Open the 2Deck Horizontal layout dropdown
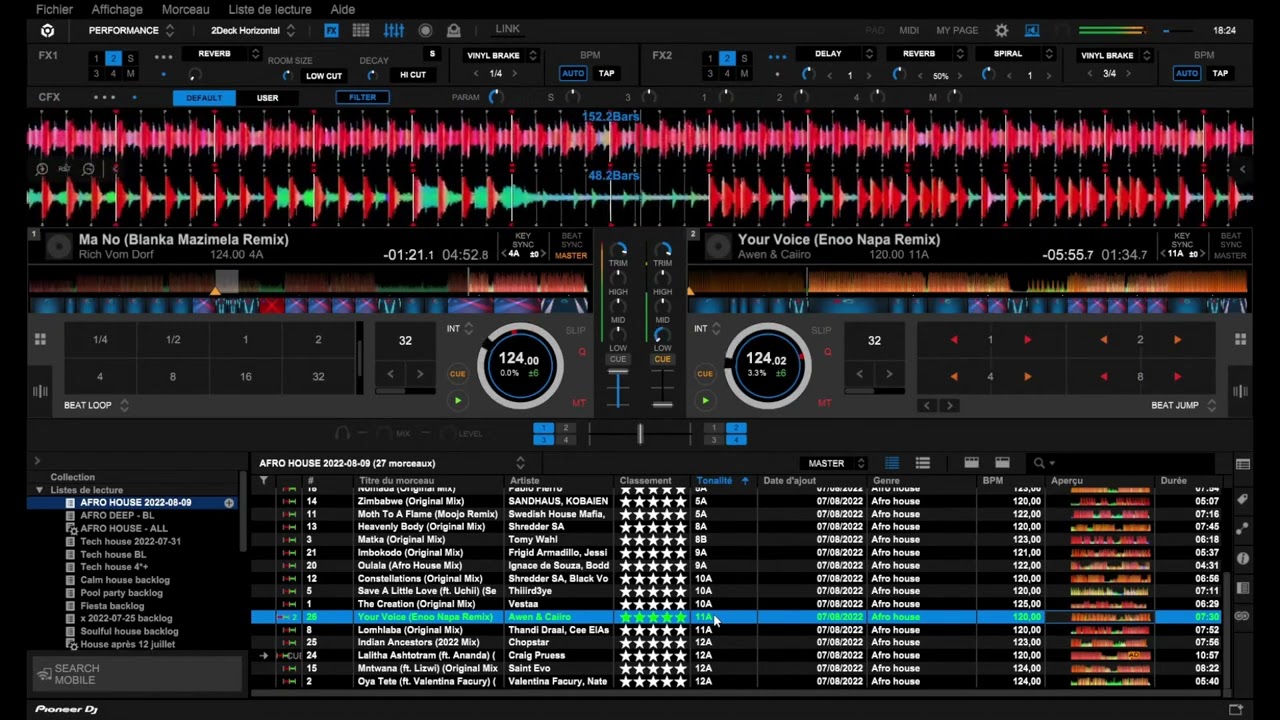This screenshot has height=720, width=1280. pos(252,31)
